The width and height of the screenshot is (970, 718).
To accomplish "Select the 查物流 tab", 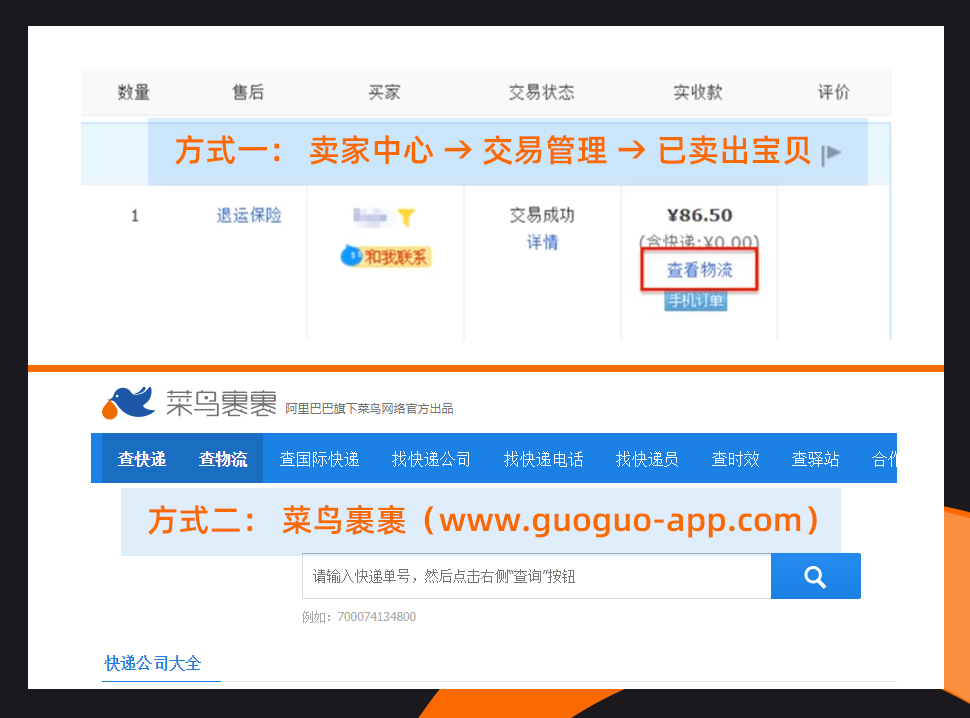I will pyautogui.click(x=223, y=459).
